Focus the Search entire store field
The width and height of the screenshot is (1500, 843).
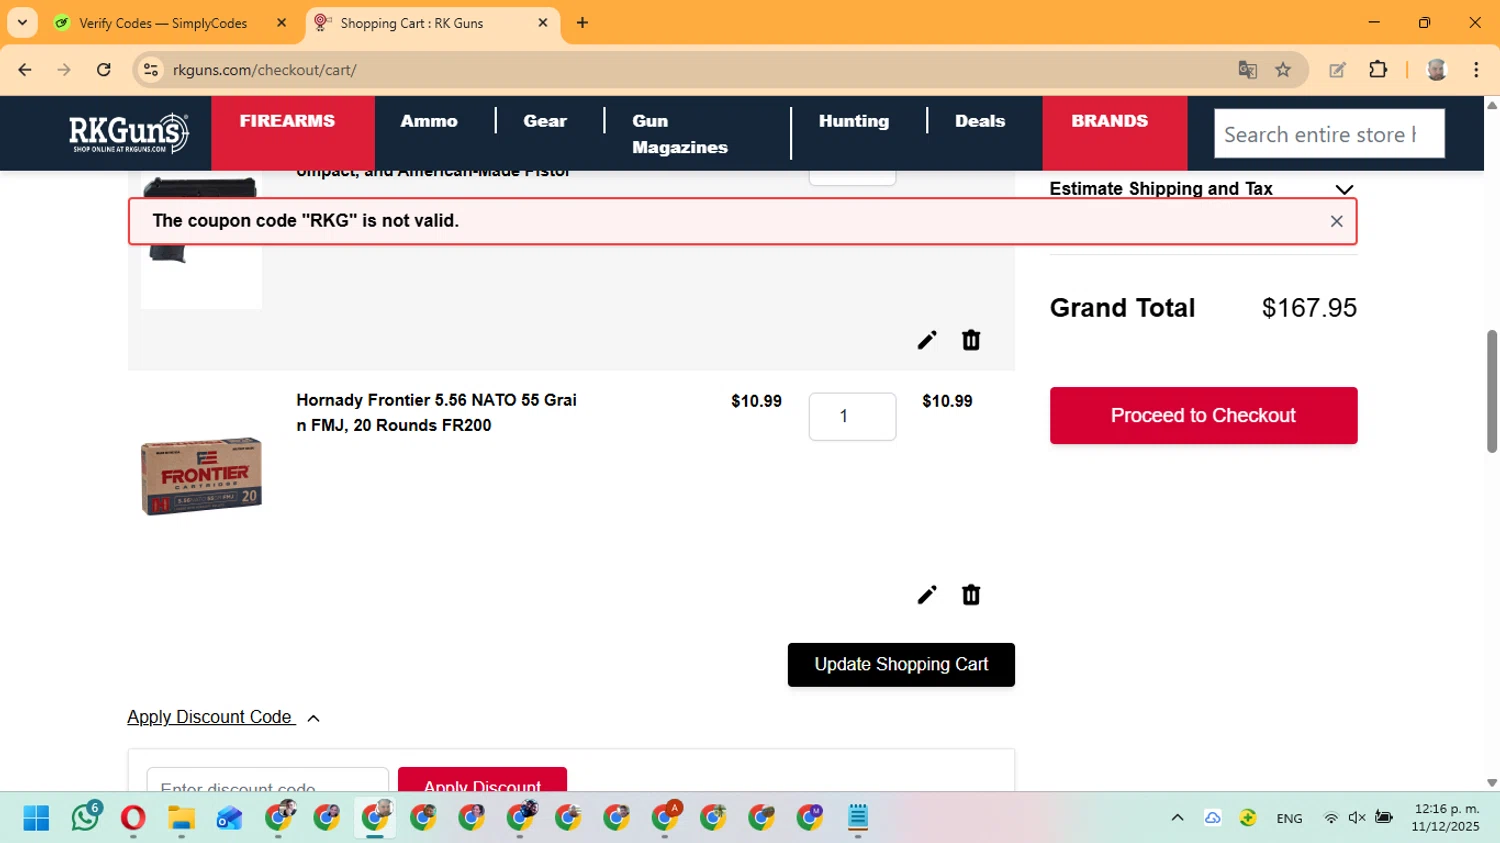(1329, 134)
